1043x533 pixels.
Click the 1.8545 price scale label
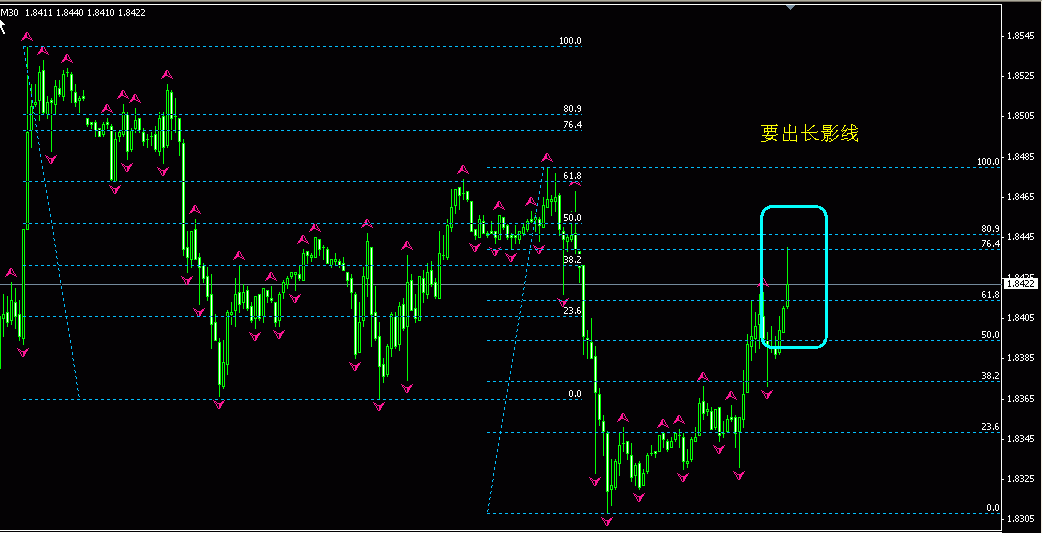click(x=1022, y=36)
